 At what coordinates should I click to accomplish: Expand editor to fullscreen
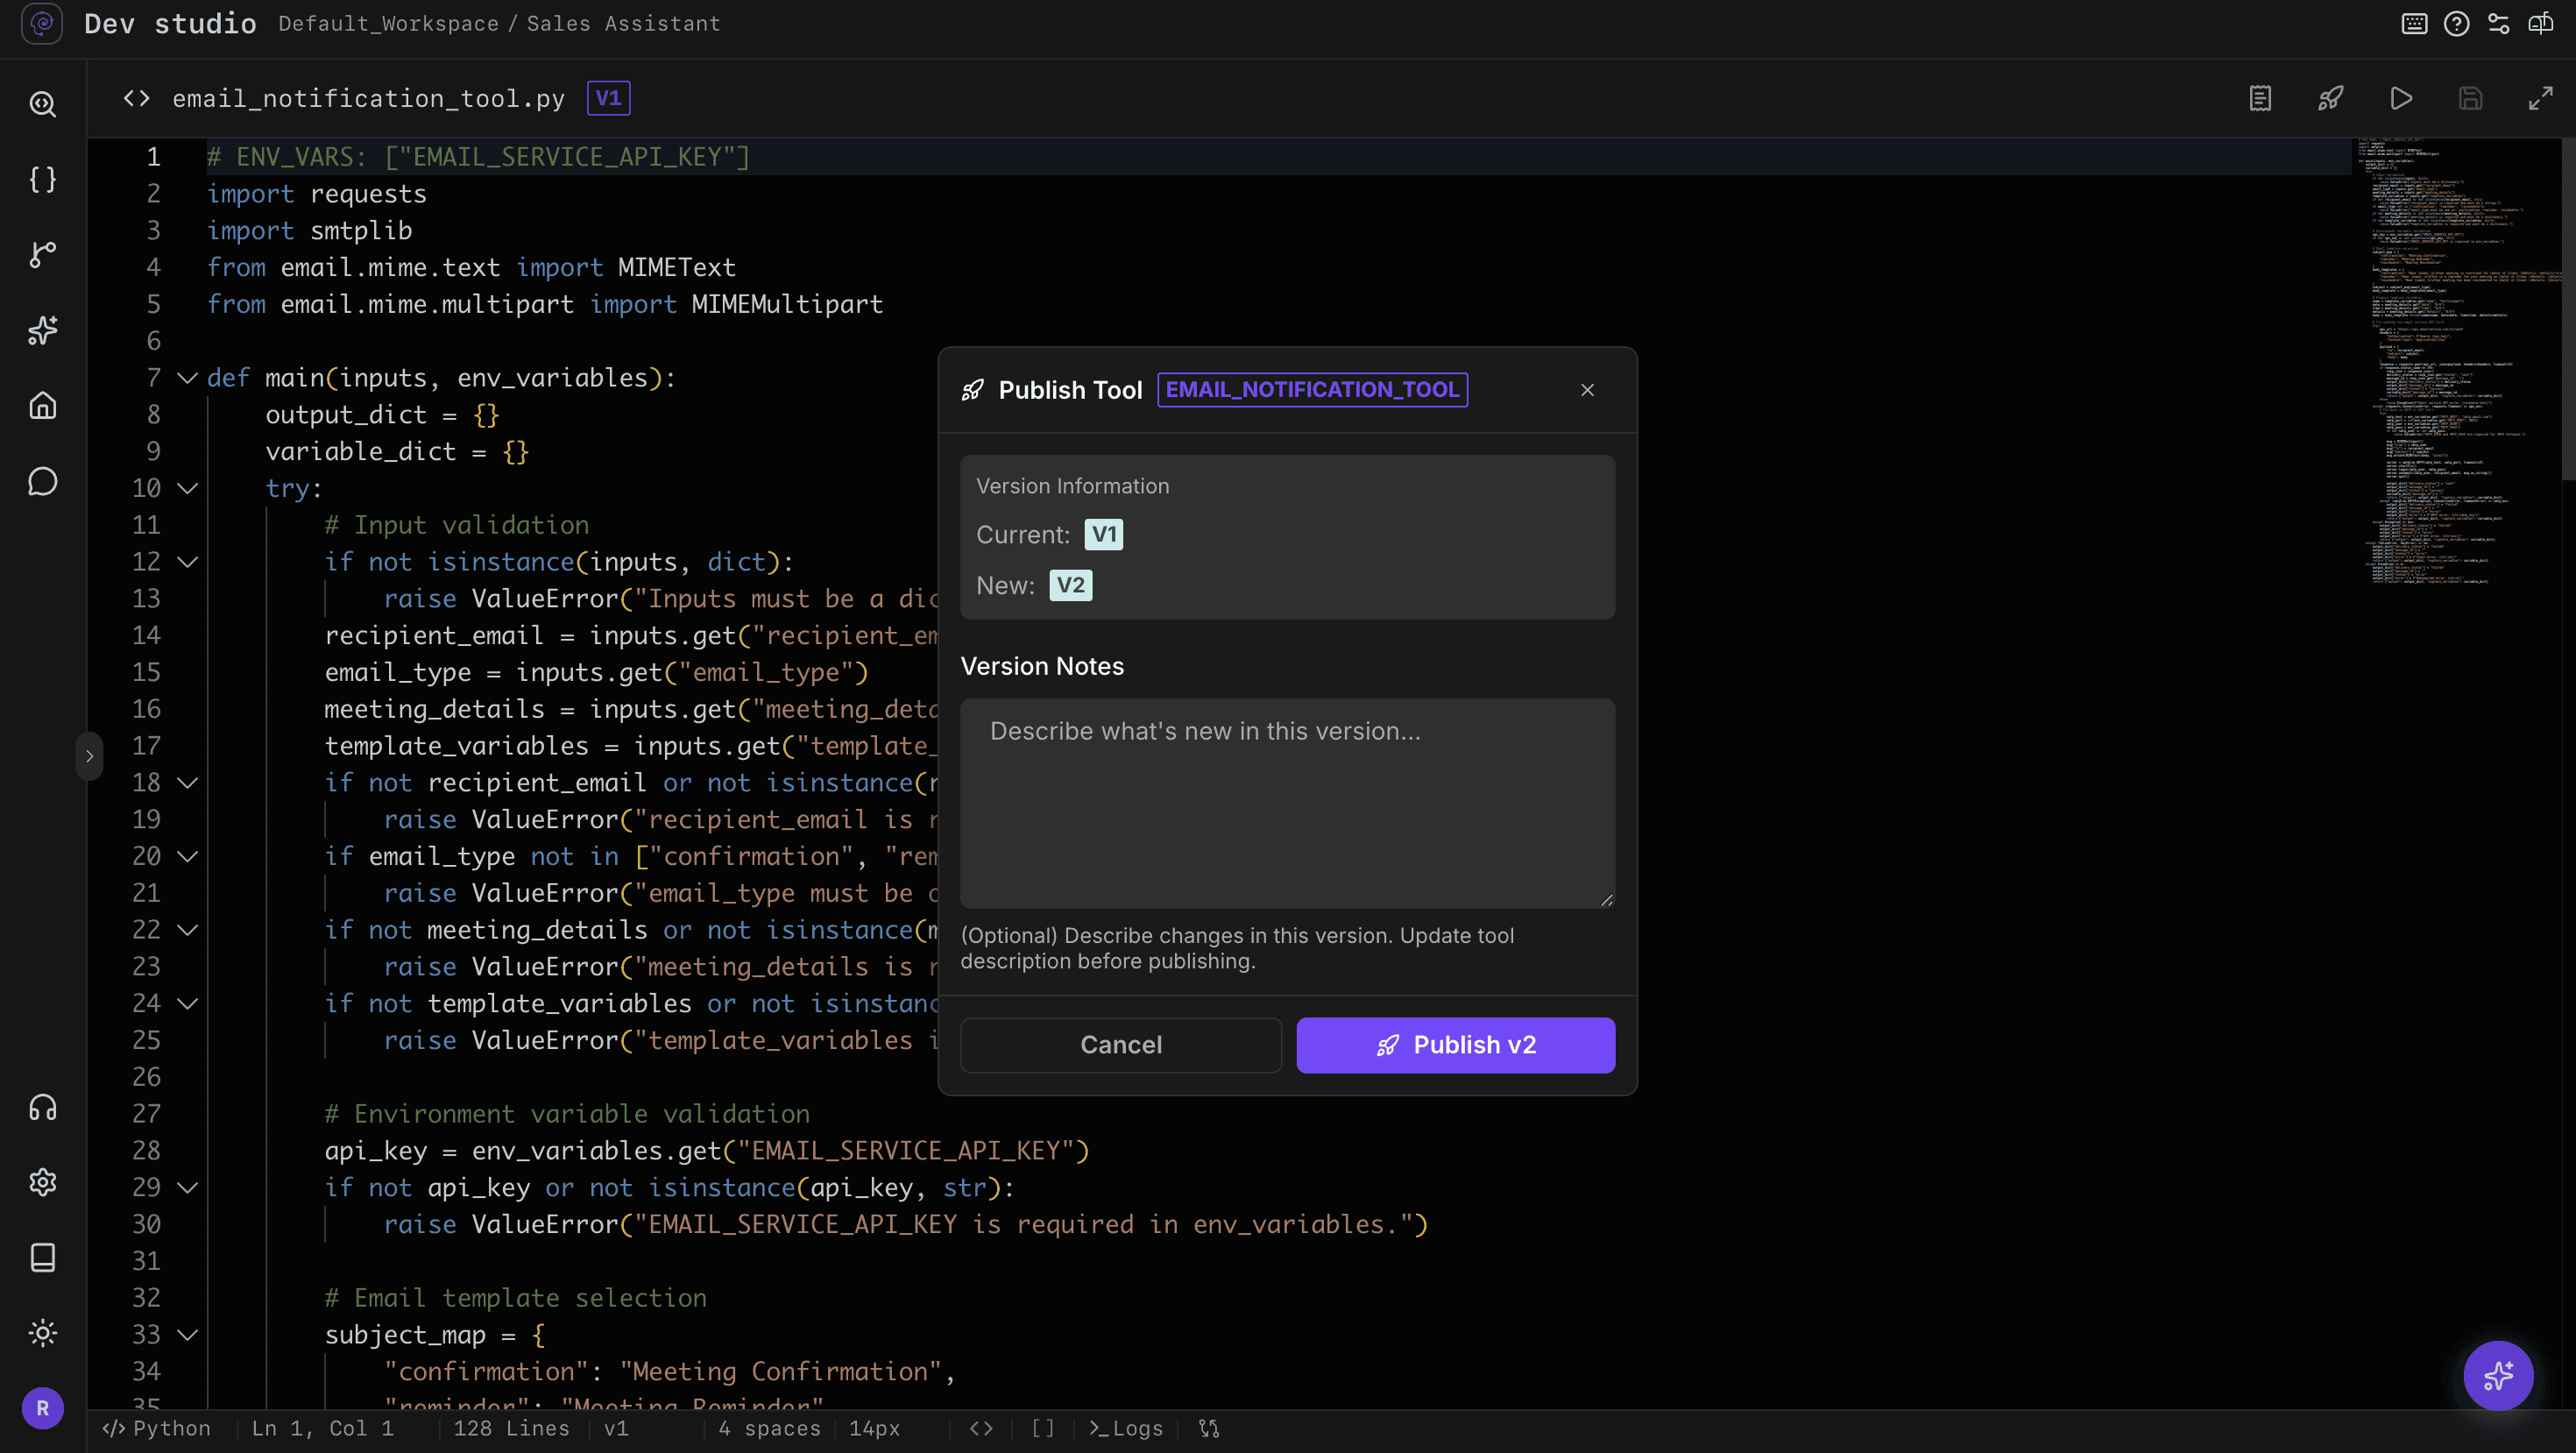click(2540, 98)
